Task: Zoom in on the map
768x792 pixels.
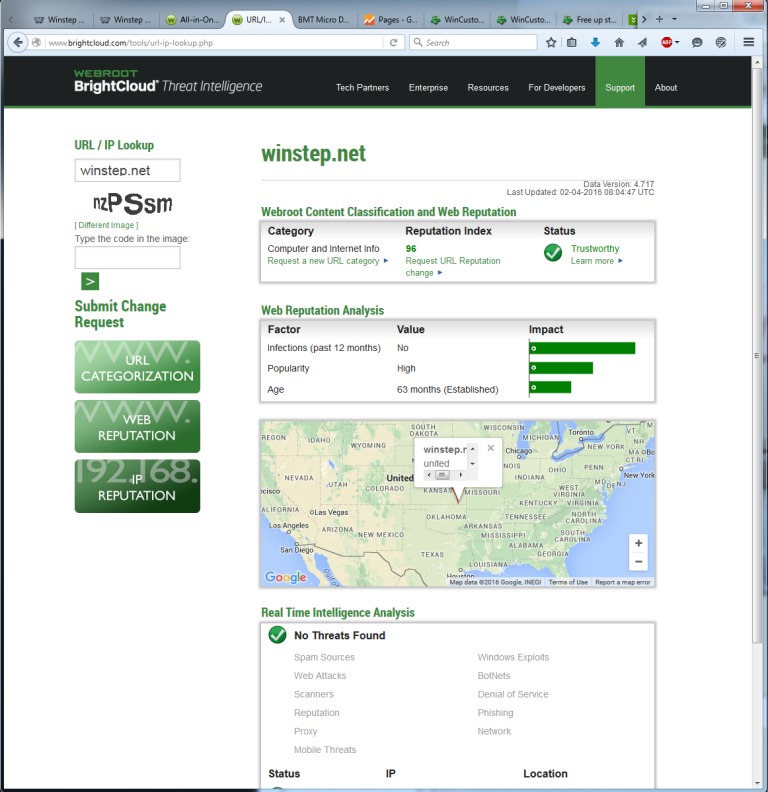Action: [x=639, y=543]
